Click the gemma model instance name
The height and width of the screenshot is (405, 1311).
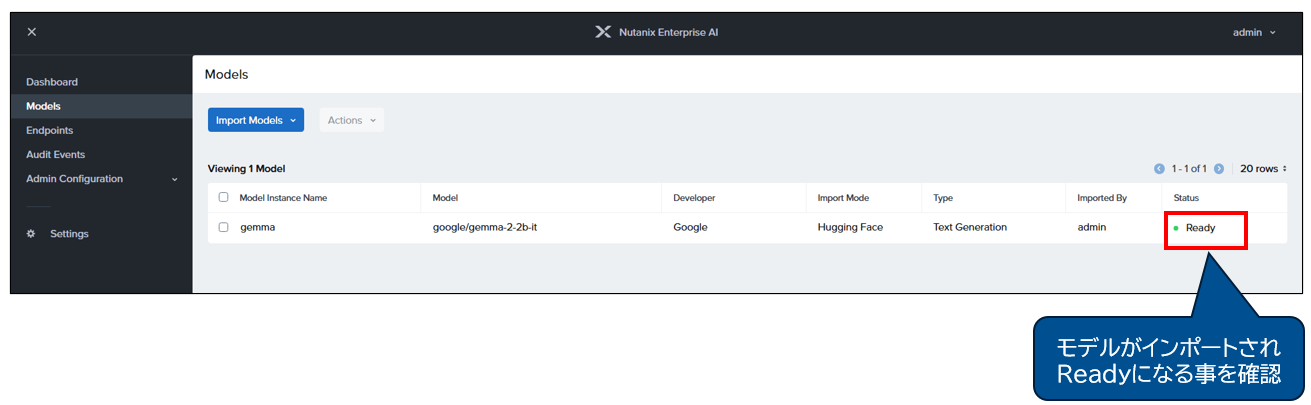coord(257,227)
